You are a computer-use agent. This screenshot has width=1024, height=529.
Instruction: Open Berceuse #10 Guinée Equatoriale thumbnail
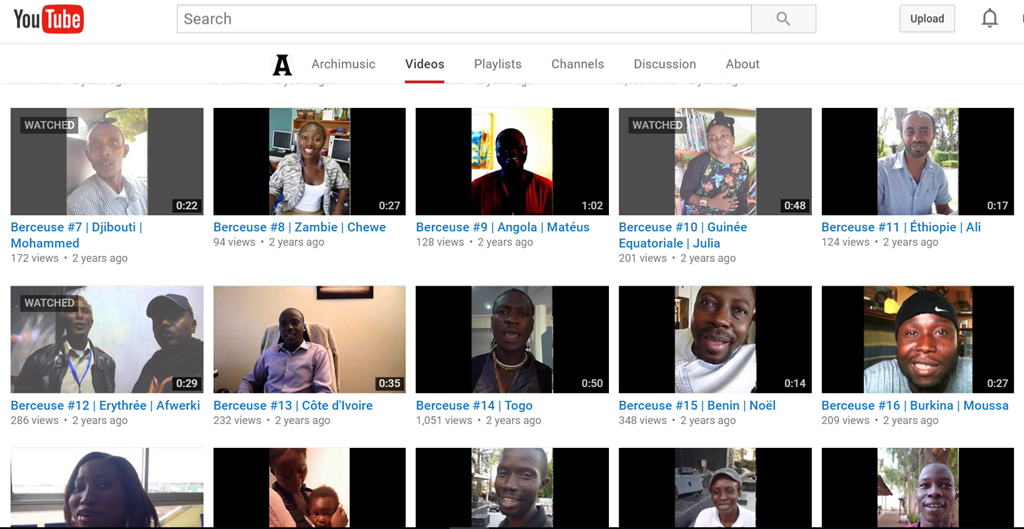[715, 161]
